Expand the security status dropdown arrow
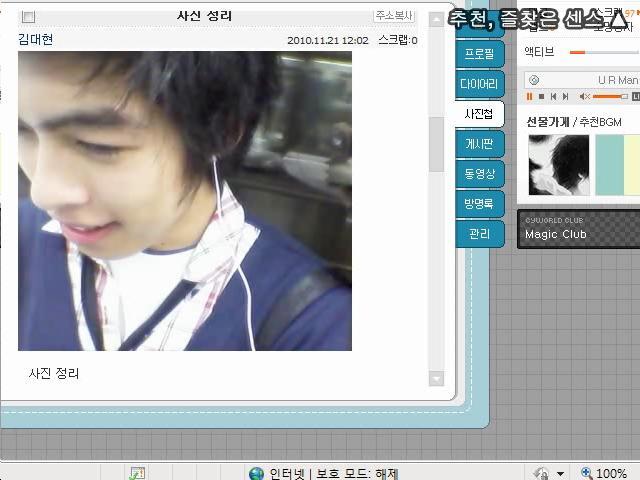The width and height of the screenshot is (640, 480). tap(560, 474)
